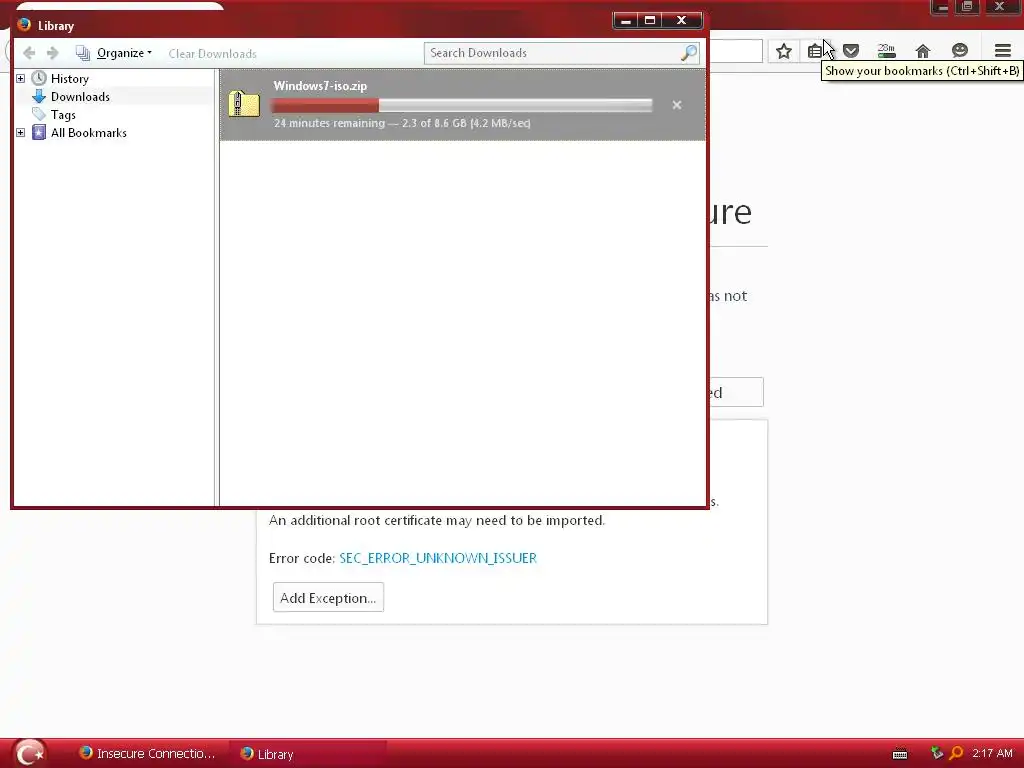Image resolution: width=1024 pixels, height=768 pixels.
Task: Click the Add Exception... button
Action: click(328, 598)
